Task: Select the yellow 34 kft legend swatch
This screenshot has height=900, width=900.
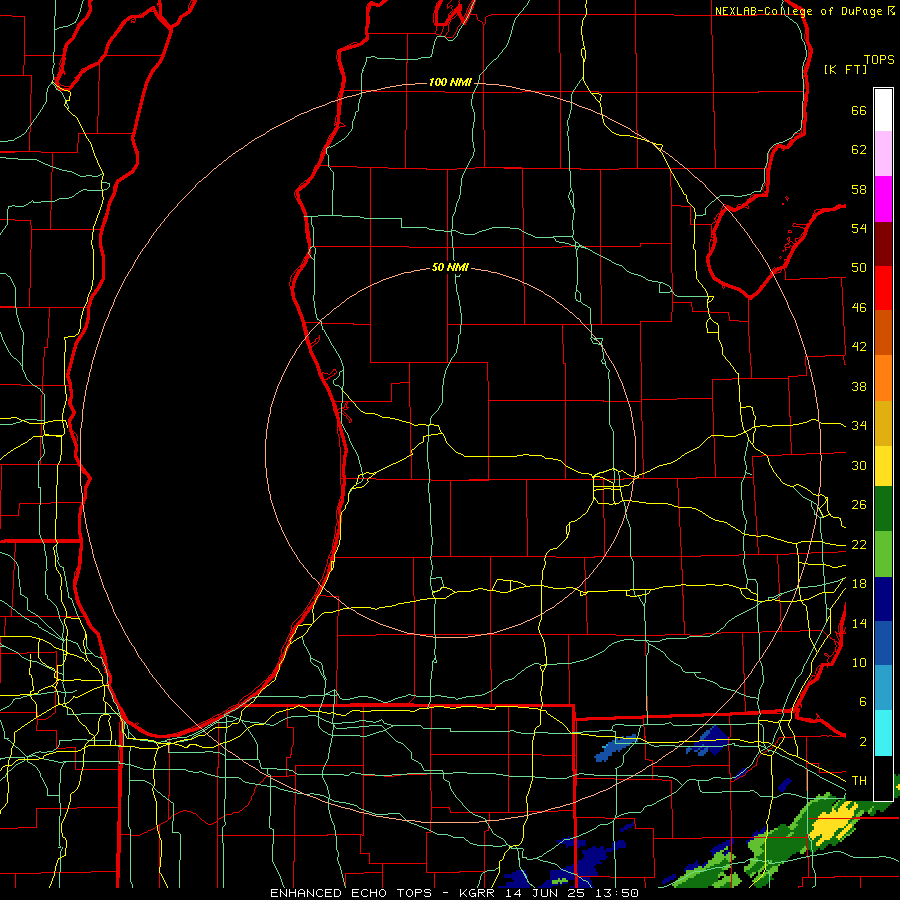Action: (x=883, y=466)
